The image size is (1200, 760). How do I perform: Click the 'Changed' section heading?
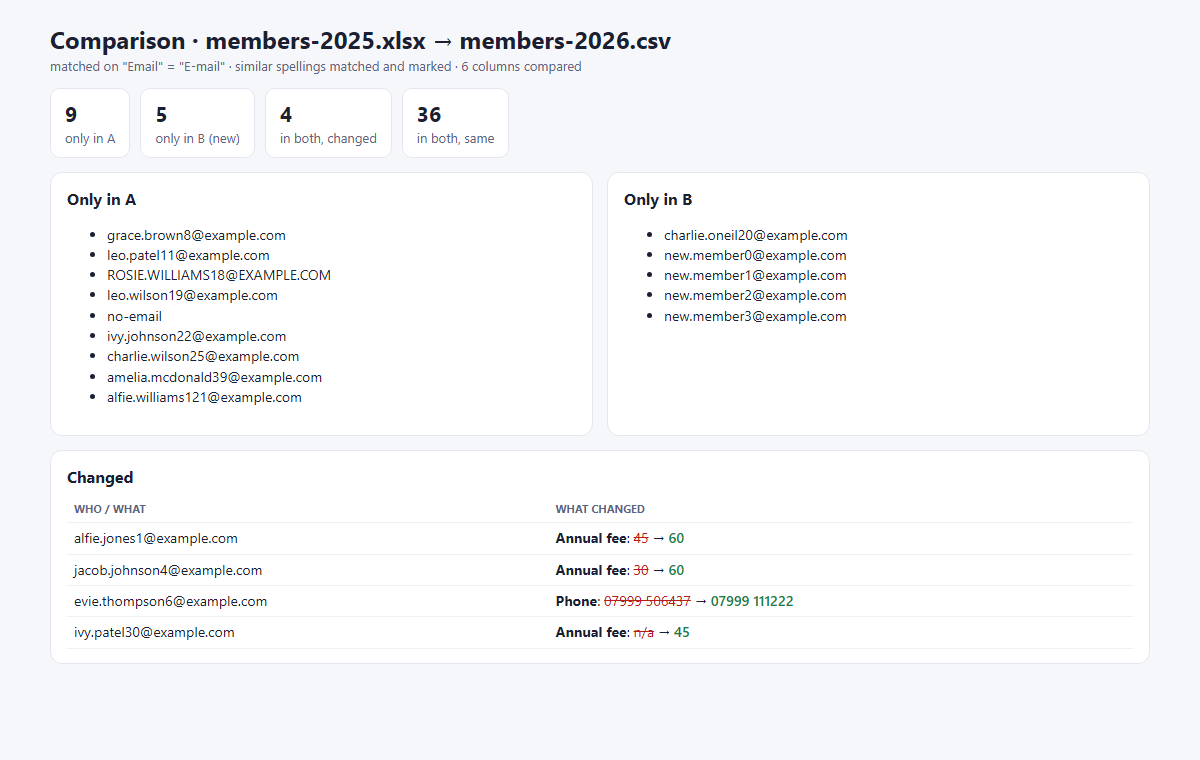coord(100,477)
